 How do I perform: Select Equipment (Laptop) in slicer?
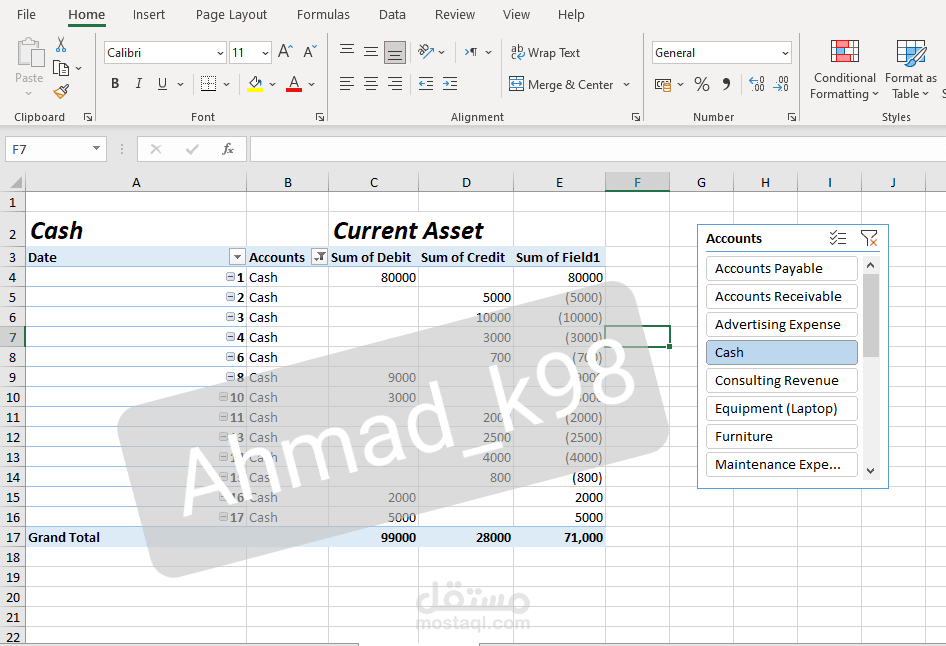pyautogui.click(x=781, y=408)
